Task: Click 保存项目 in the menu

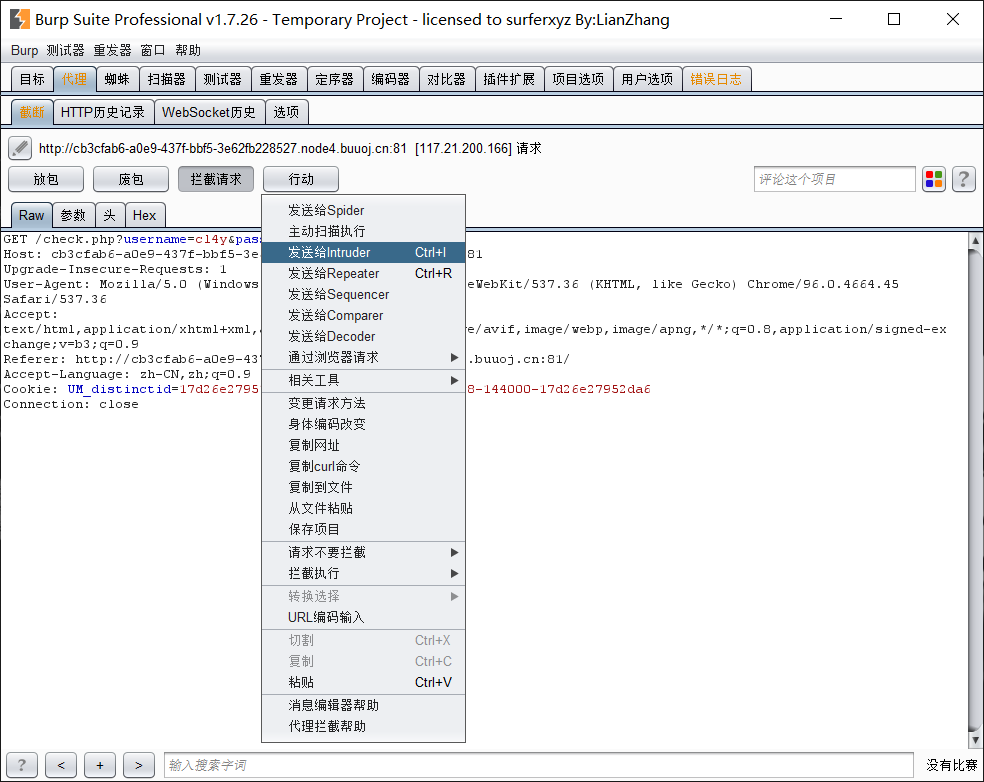Action: (x=363, y=530)
